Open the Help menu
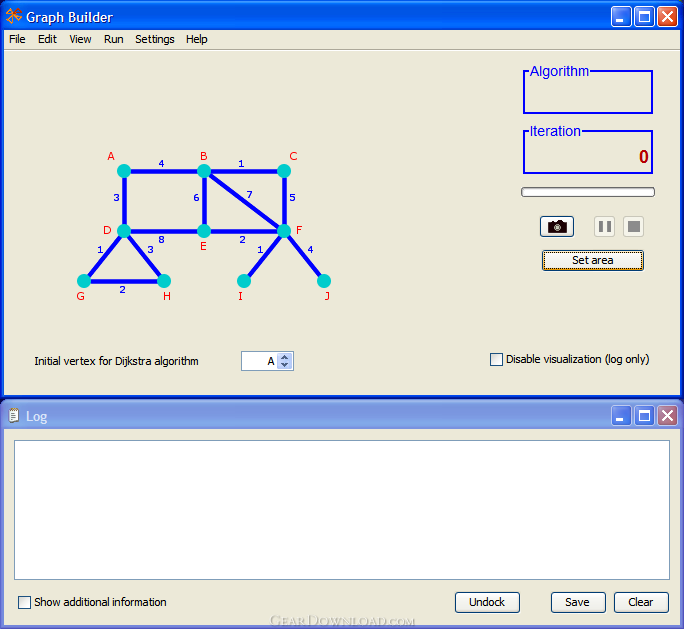The image size is (684, 629). point(196,39)
